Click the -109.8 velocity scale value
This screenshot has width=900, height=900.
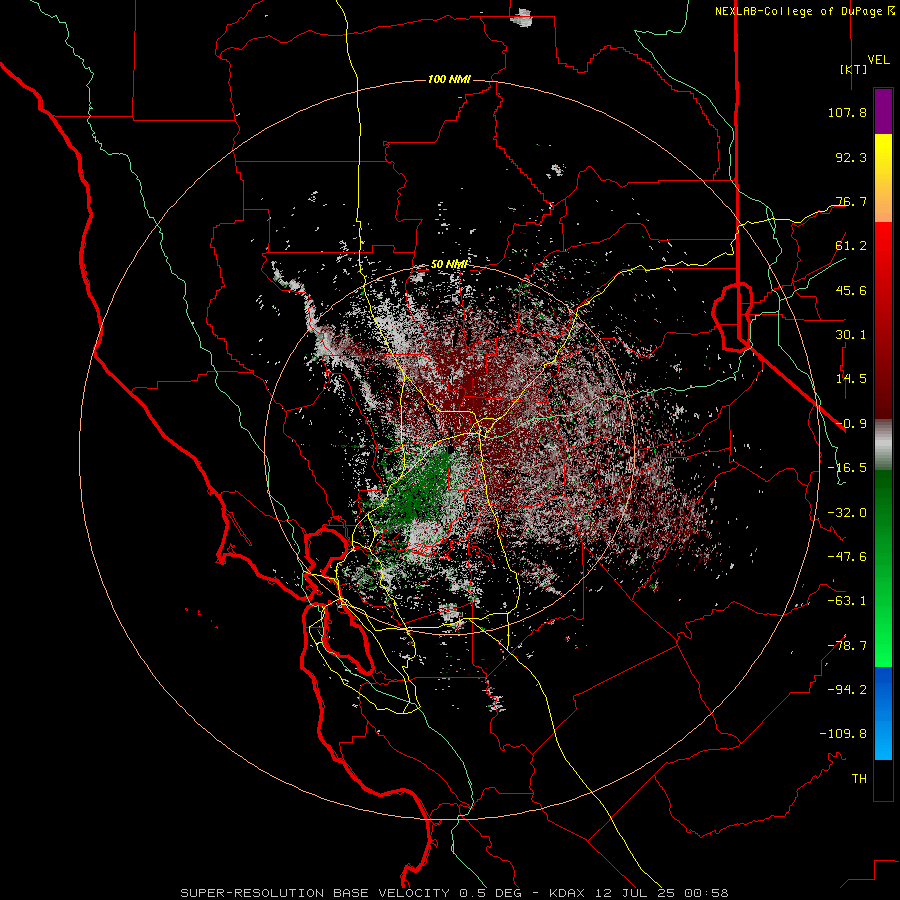click(x=843, y=734)
